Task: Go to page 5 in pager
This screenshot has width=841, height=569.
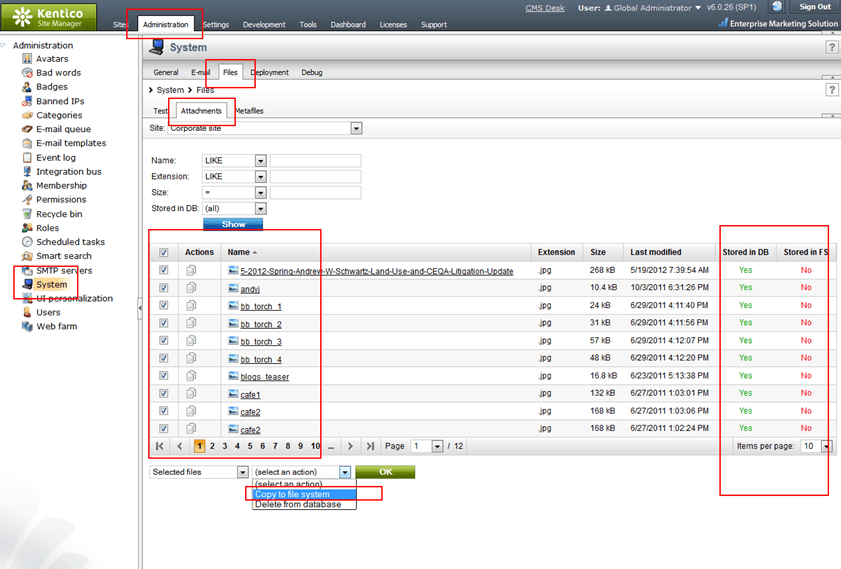Action: coord(250,446)
